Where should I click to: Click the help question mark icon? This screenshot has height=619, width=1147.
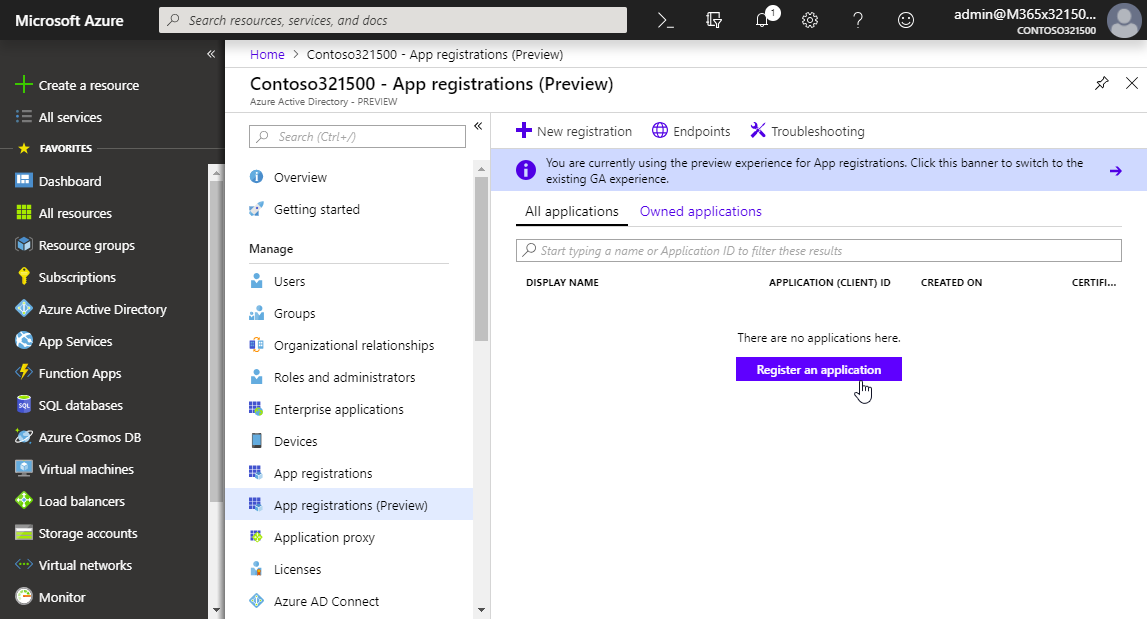pos(858,20)
